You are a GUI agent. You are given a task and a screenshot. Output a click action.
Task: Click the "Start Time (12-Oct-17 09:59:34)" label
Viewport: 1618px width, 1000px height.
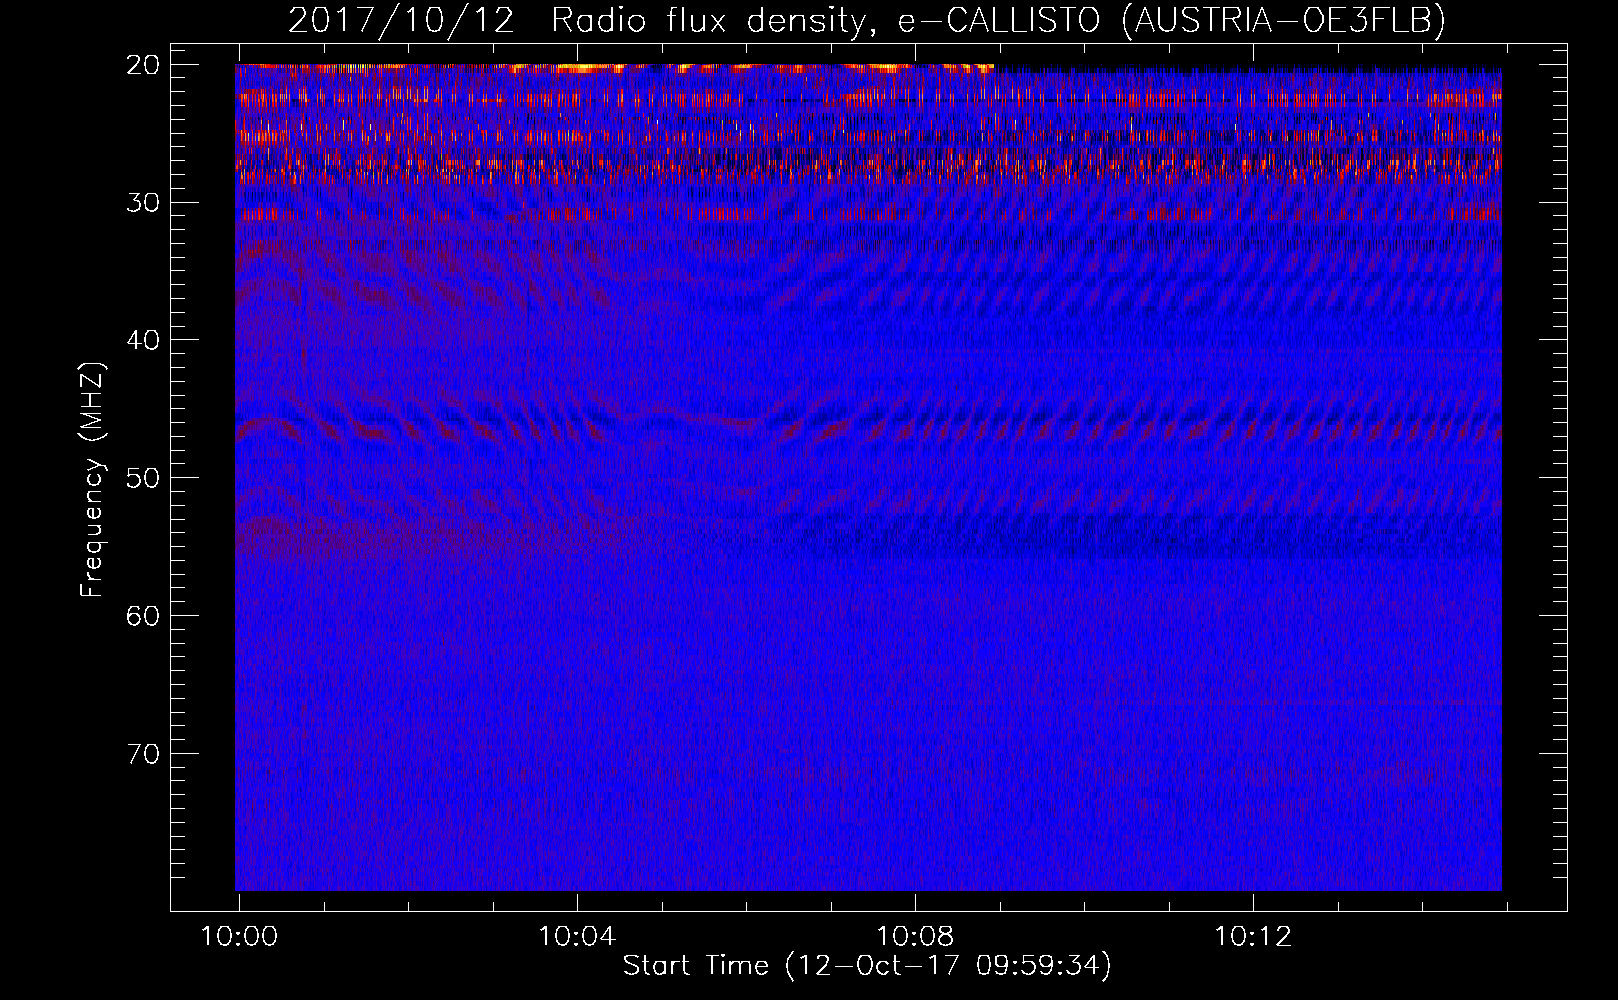pyautogui.click(x=867, y=966)
